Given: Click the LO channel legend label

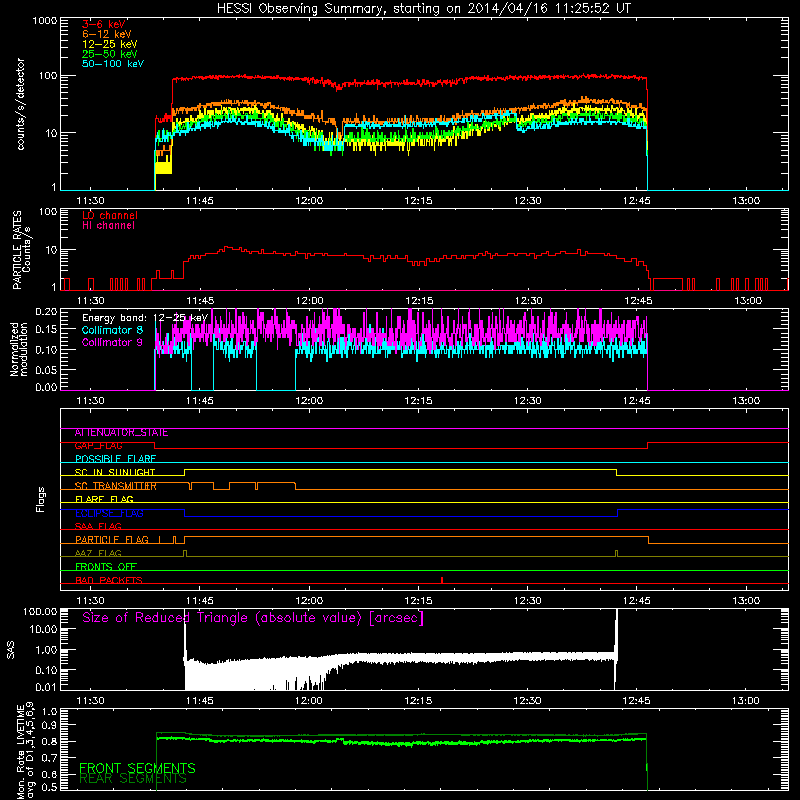Looking at the screenshot, I should click(x=110, y=215).
